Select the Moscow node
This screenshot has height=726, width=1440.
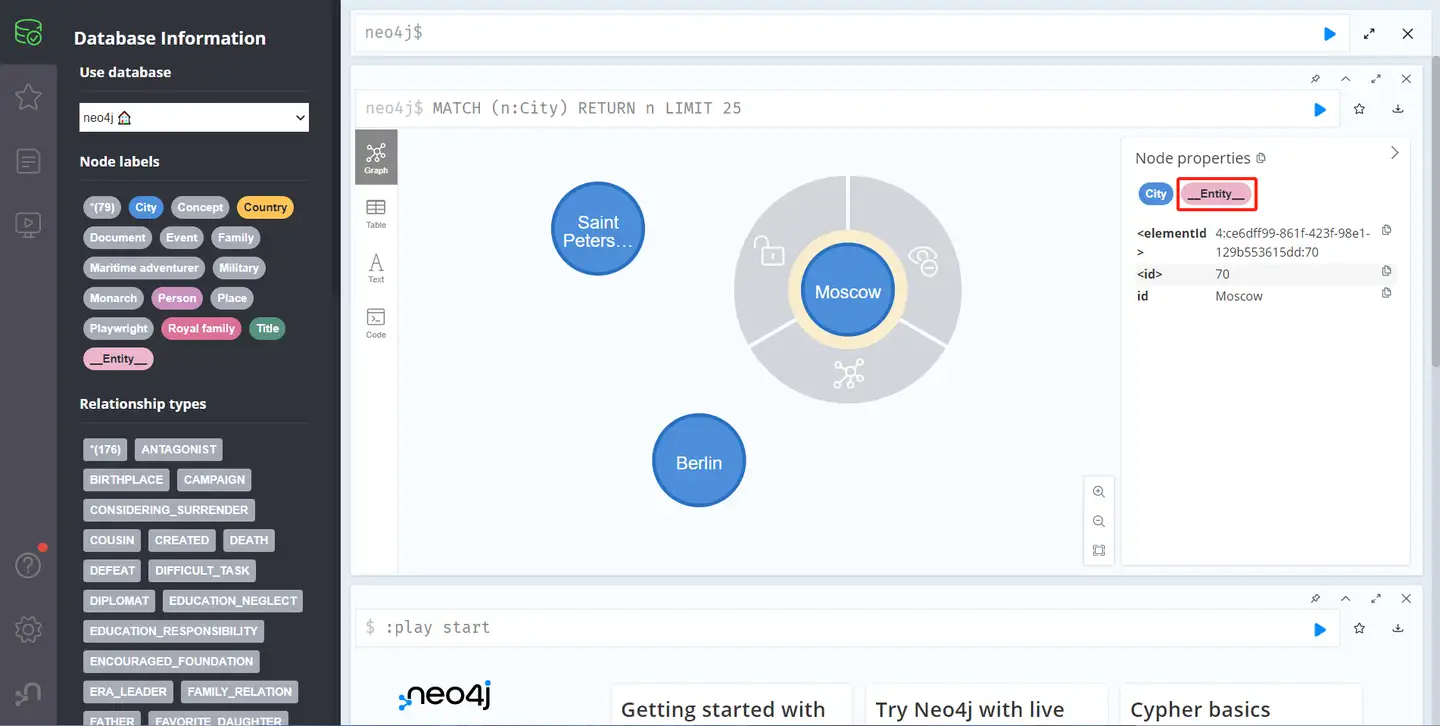click(x=848, y=292)
